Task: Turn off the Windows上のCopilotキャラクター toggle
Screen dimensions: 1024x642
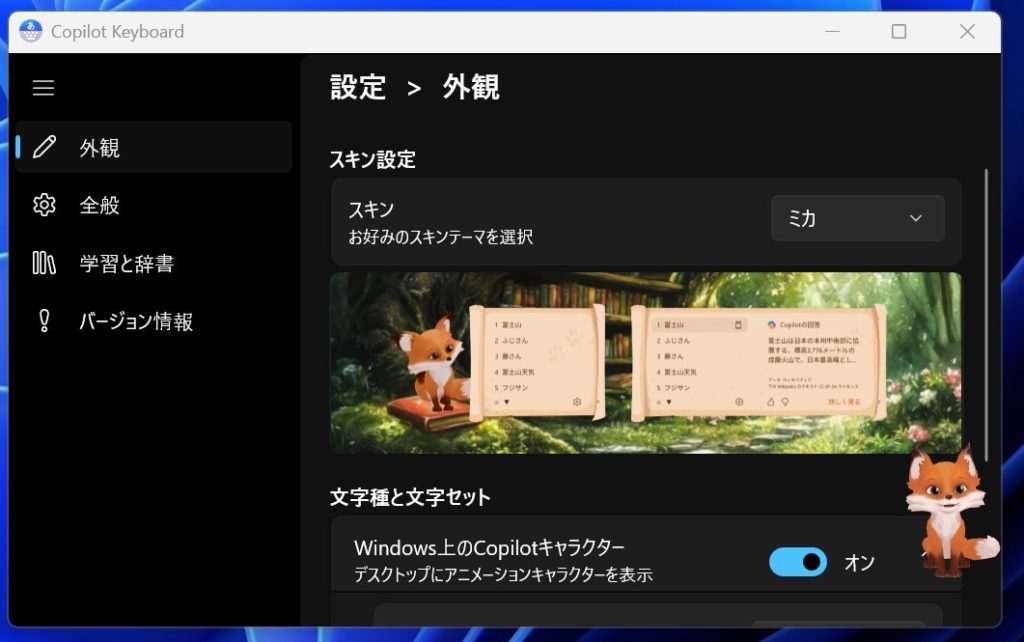Action: (x=797, y=562)
